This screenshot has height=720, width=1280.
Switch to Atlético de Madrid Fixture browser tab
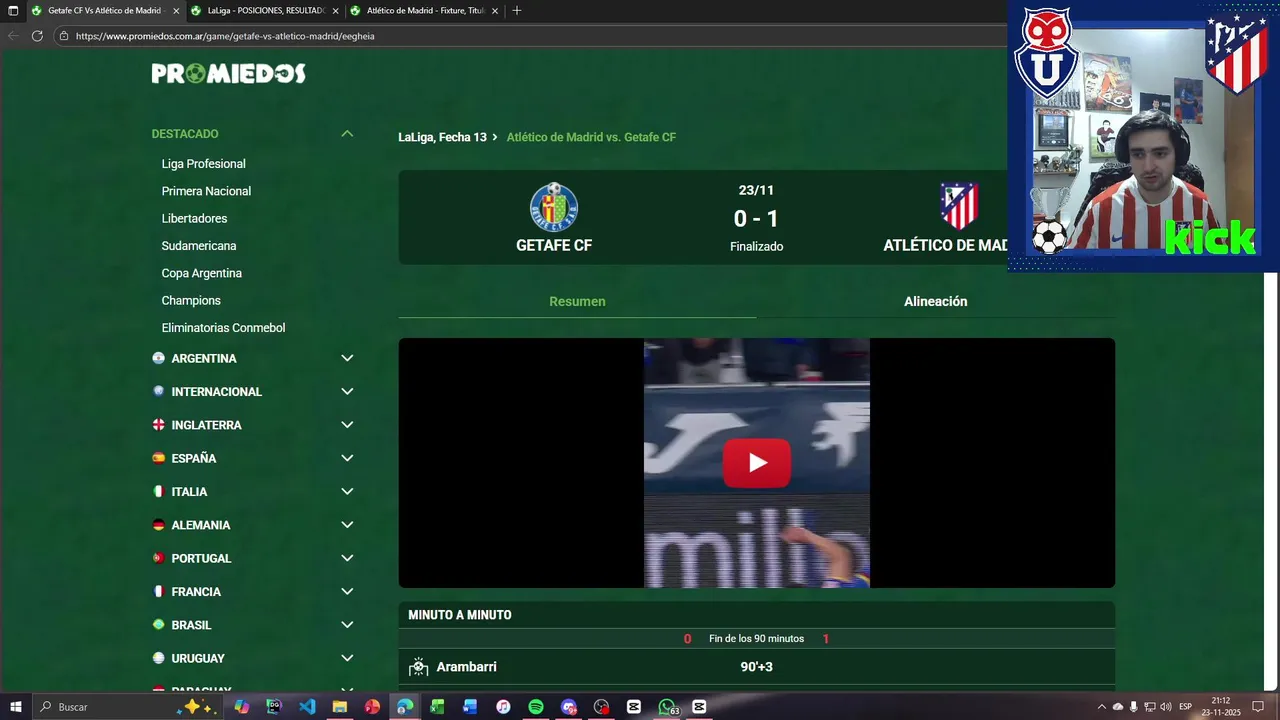424,11
